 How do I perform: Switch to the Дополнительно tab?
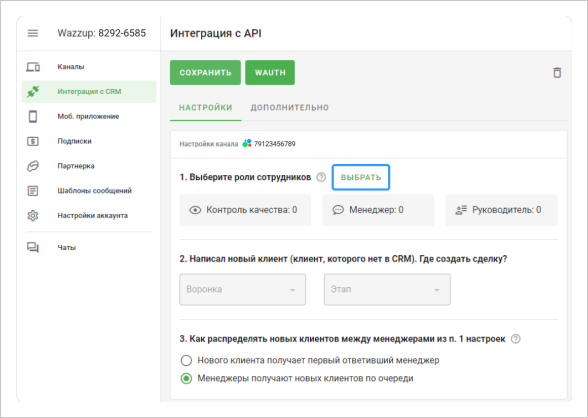tap(290, 108)
